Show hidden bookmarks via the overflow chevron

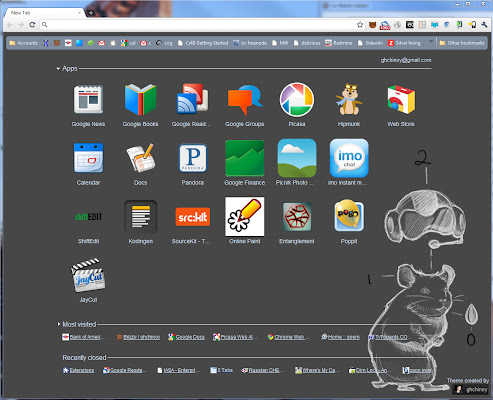coord(431,42)
